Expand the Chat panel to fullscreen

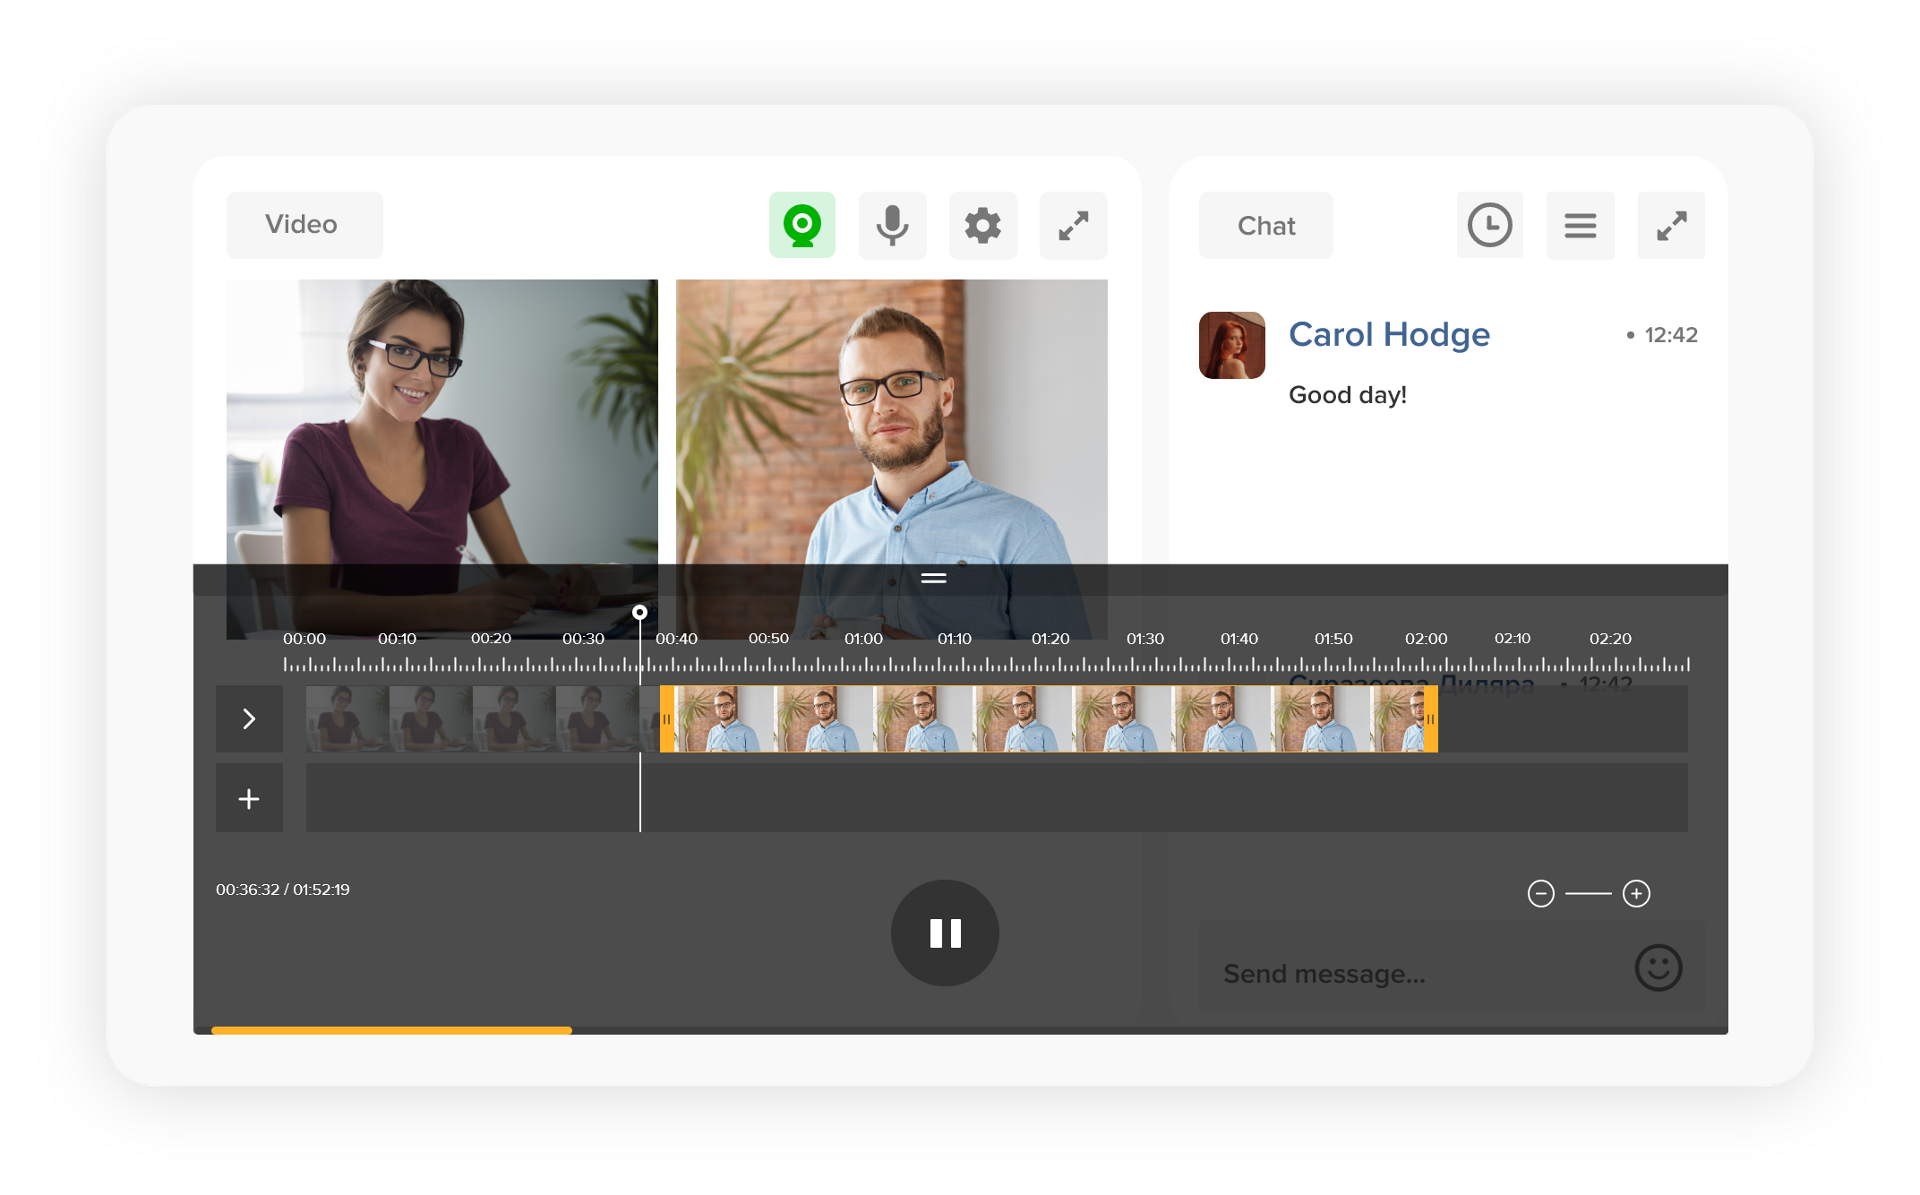point(1670,225)
